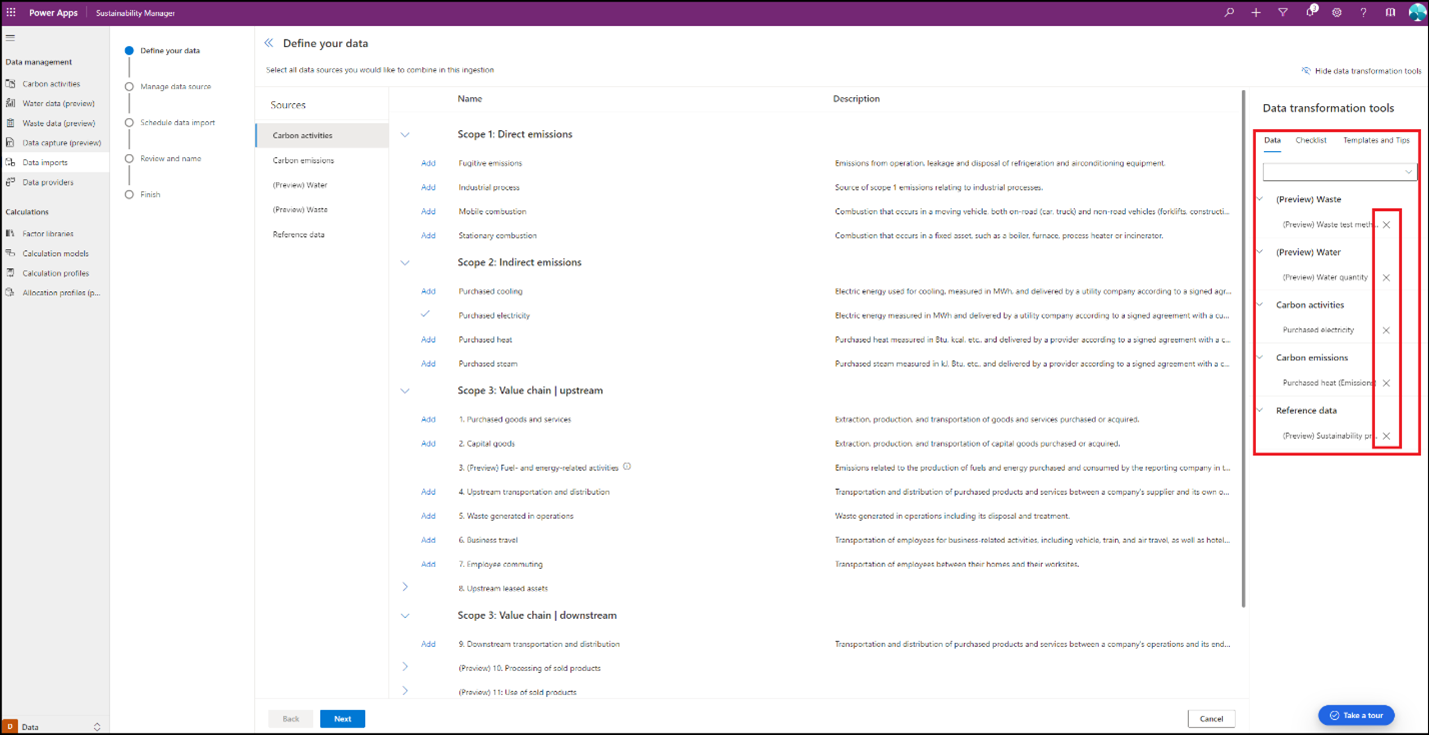Click the Cancel button

click(x=1211, y=719)
